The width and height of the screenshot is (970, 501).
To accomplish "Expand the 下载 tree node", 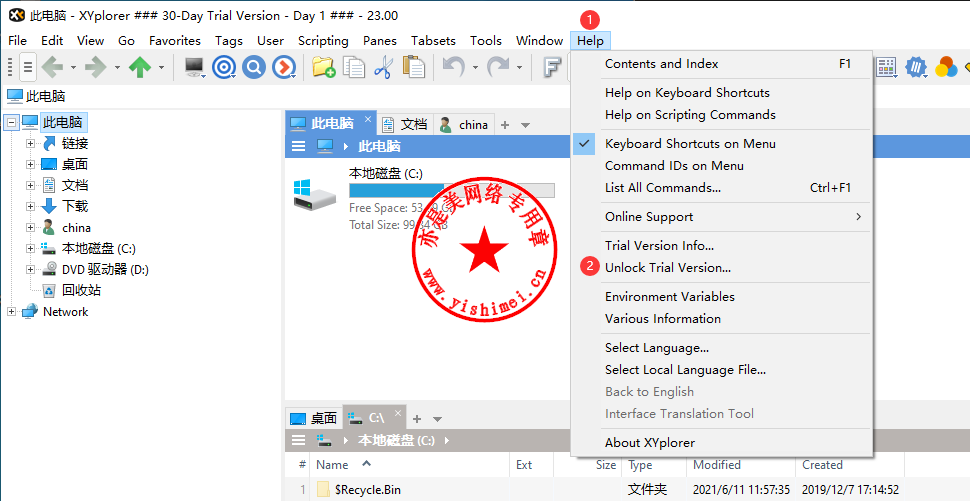I will [x=30, y=207].
